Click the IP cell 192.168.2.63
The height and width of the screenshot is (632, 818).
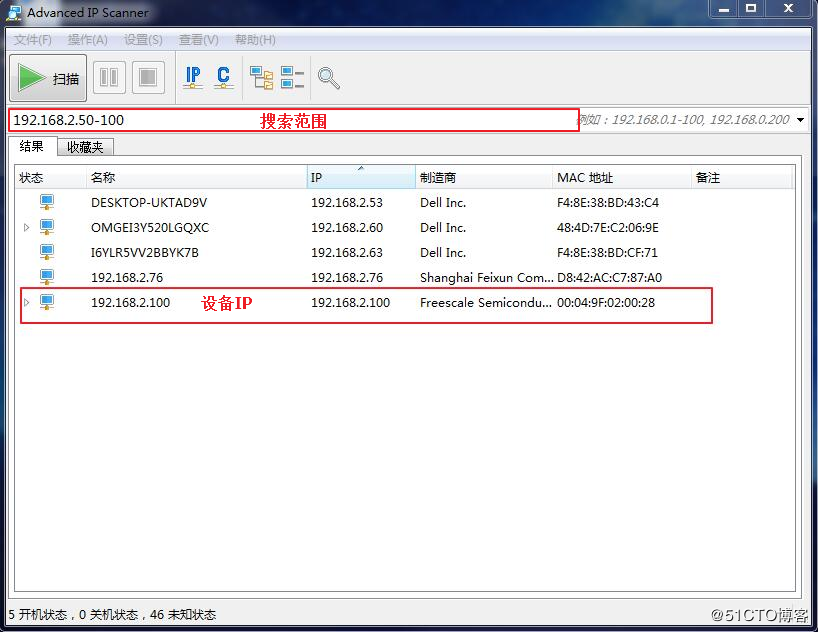coord(347,253)
